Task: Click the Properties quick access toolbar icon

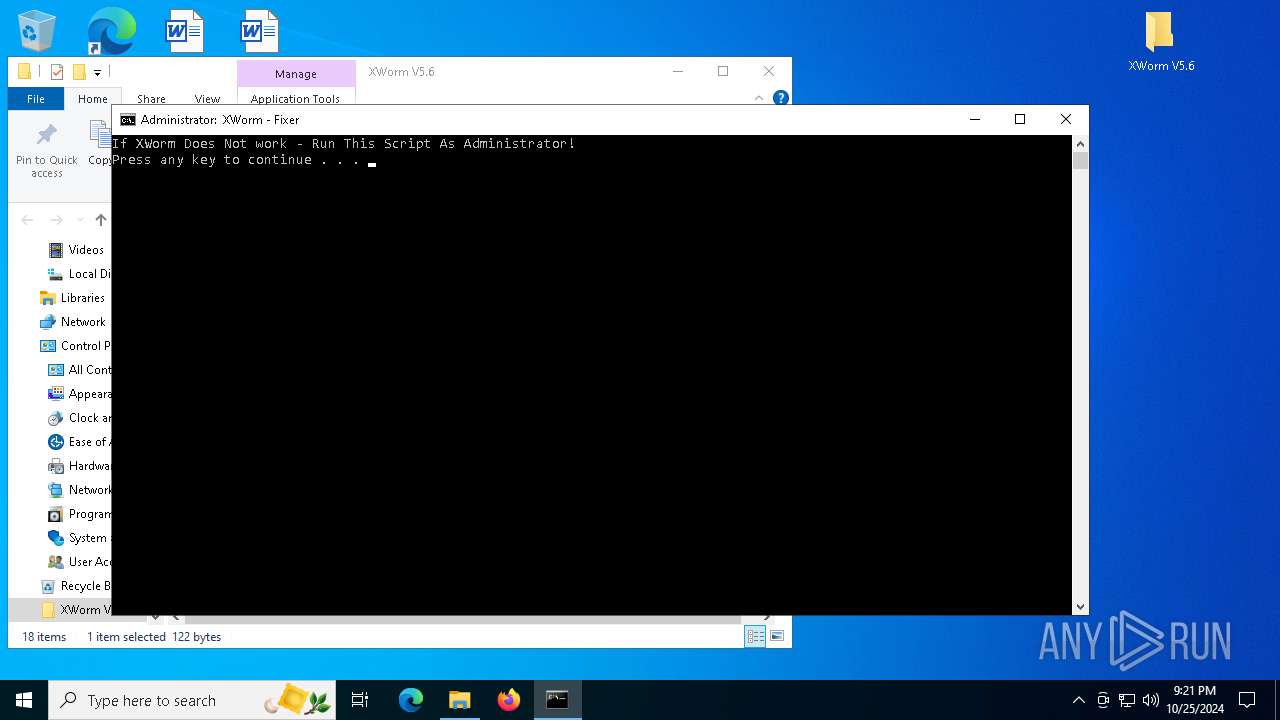Action: pos(57,72)
